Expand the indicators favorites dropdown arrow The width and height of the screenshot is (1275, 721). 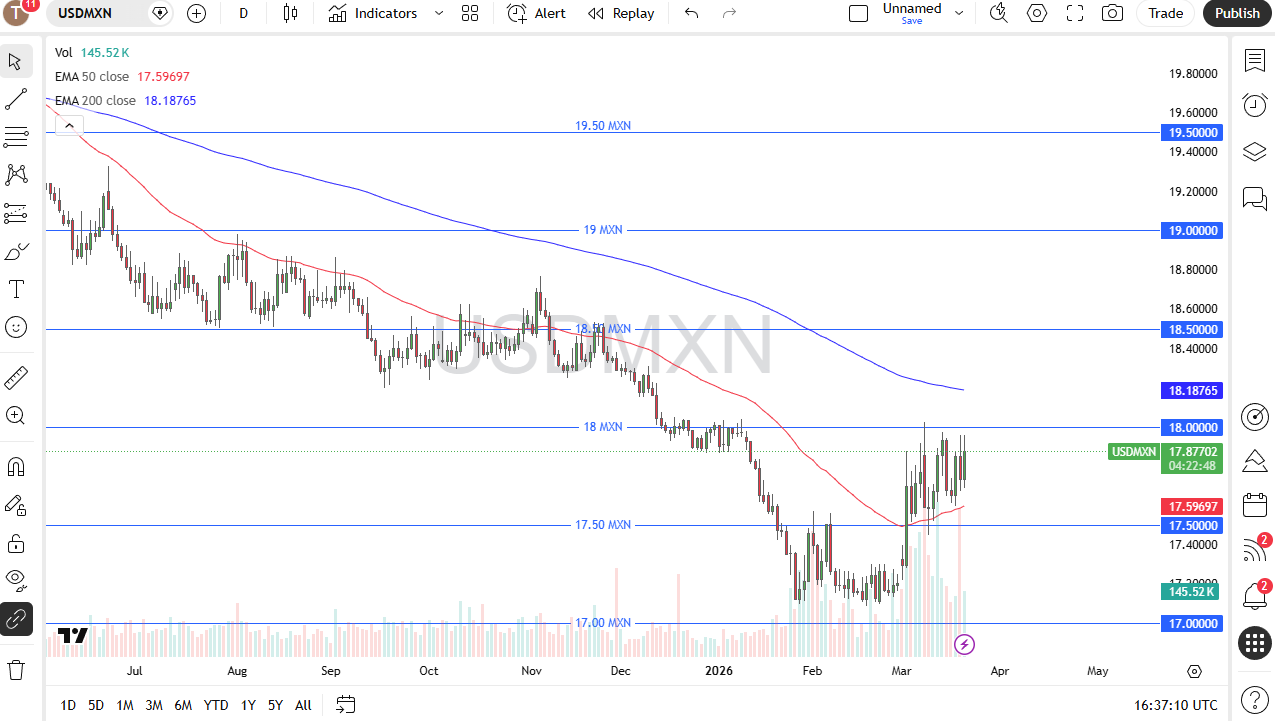(438, 13)
